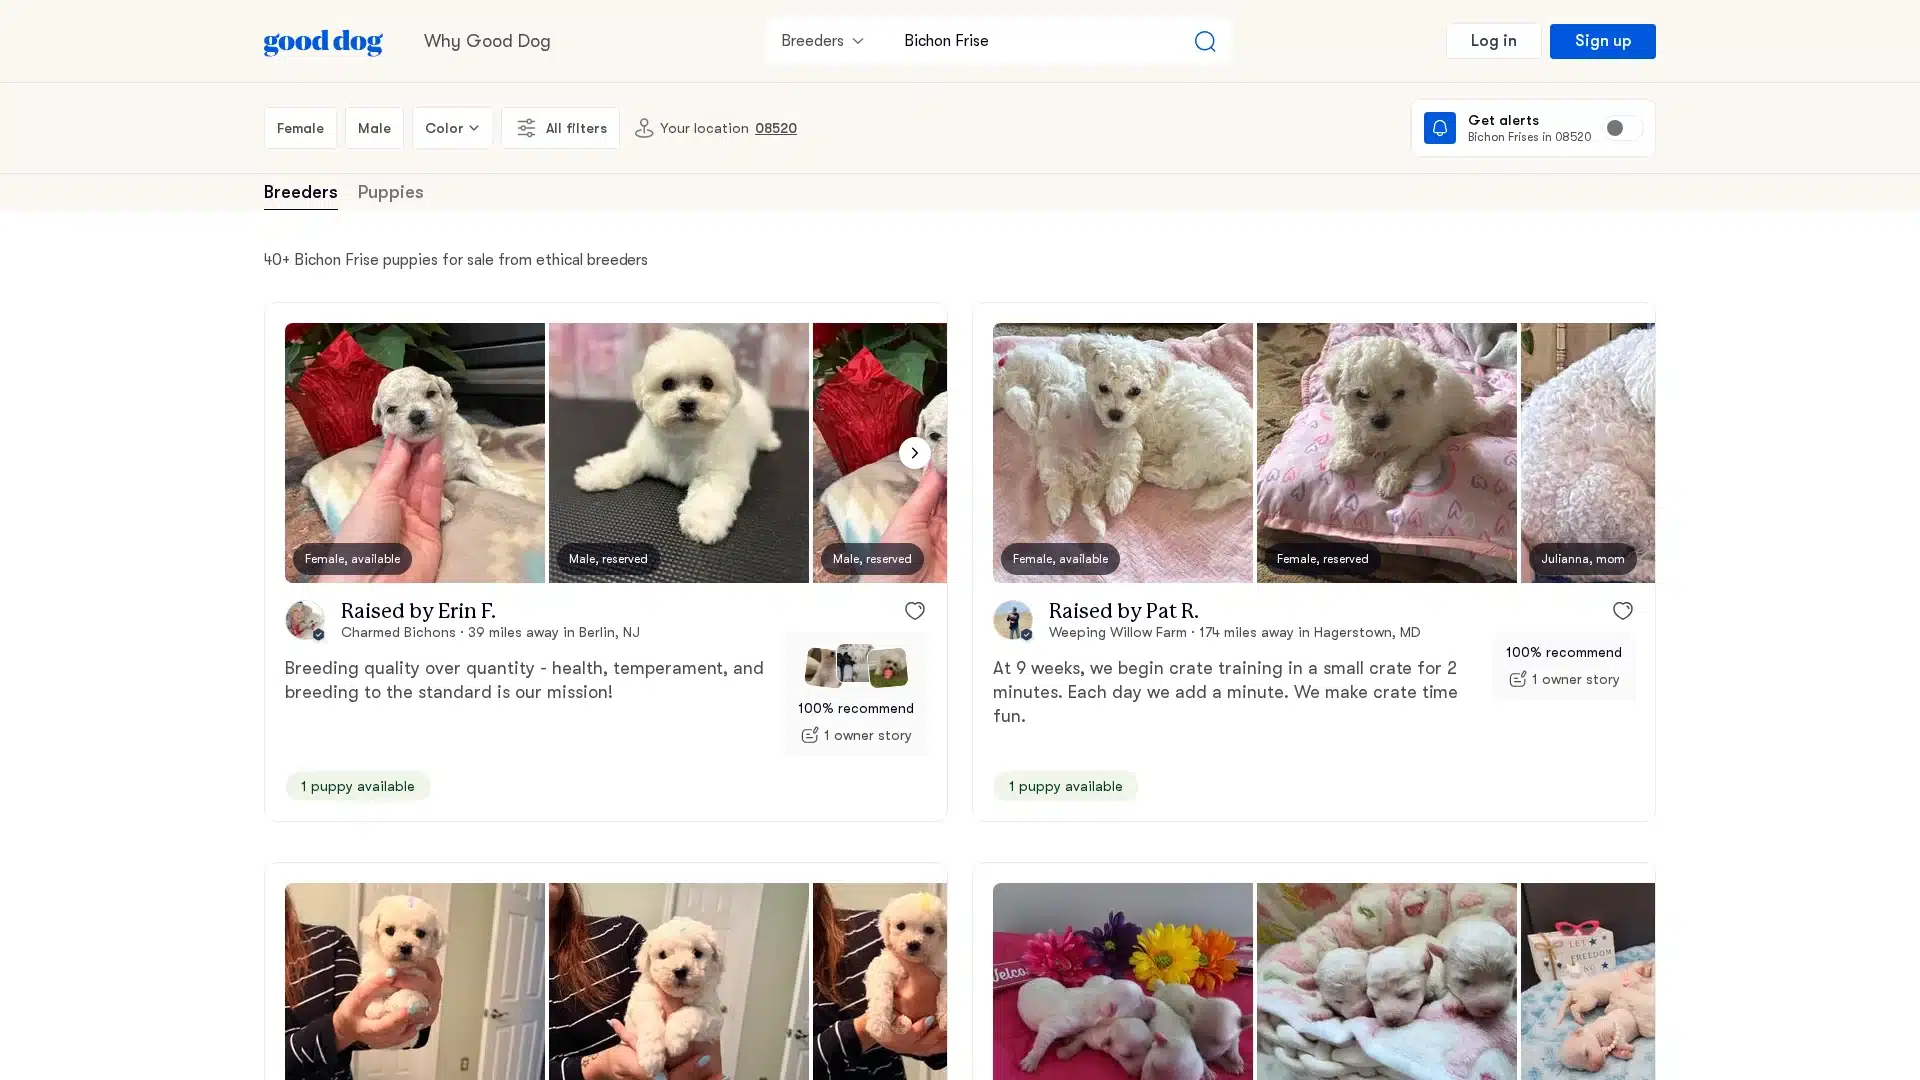The height and width of the screenshot is (1080, 1920).
Task: Toggle Get alerts switch for Bichon Frises
Action: click(1622, 128)
